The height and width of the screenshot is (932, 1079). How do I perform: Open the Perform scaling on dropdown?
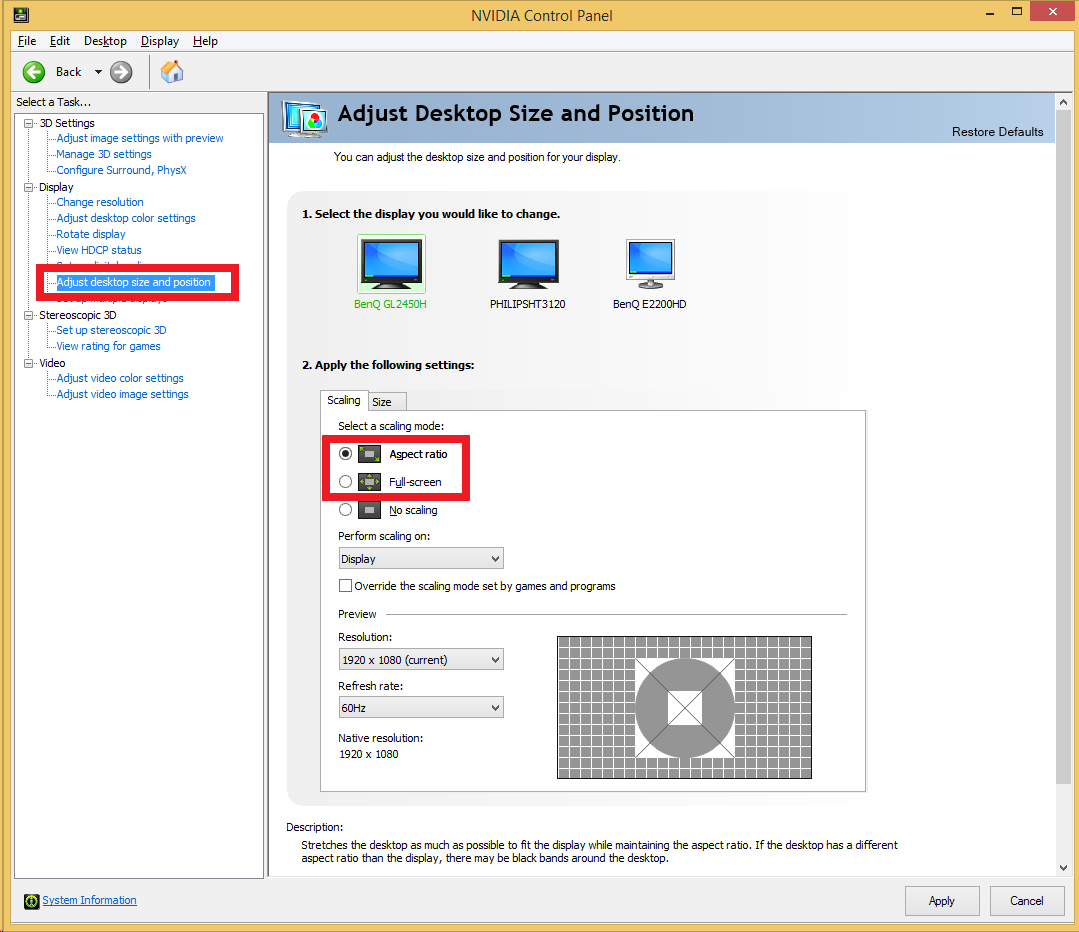[421, 558]
